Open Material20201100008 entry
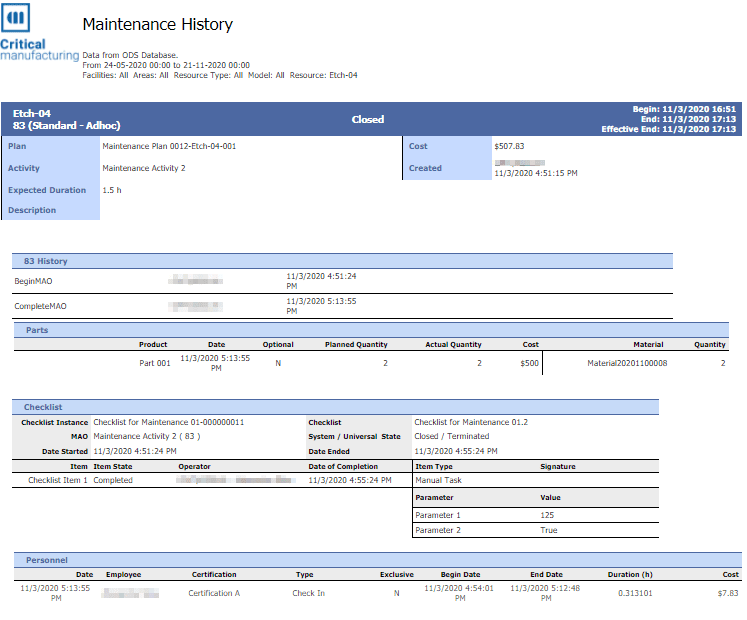The image size is (747, 620). (x=626, y=363)
